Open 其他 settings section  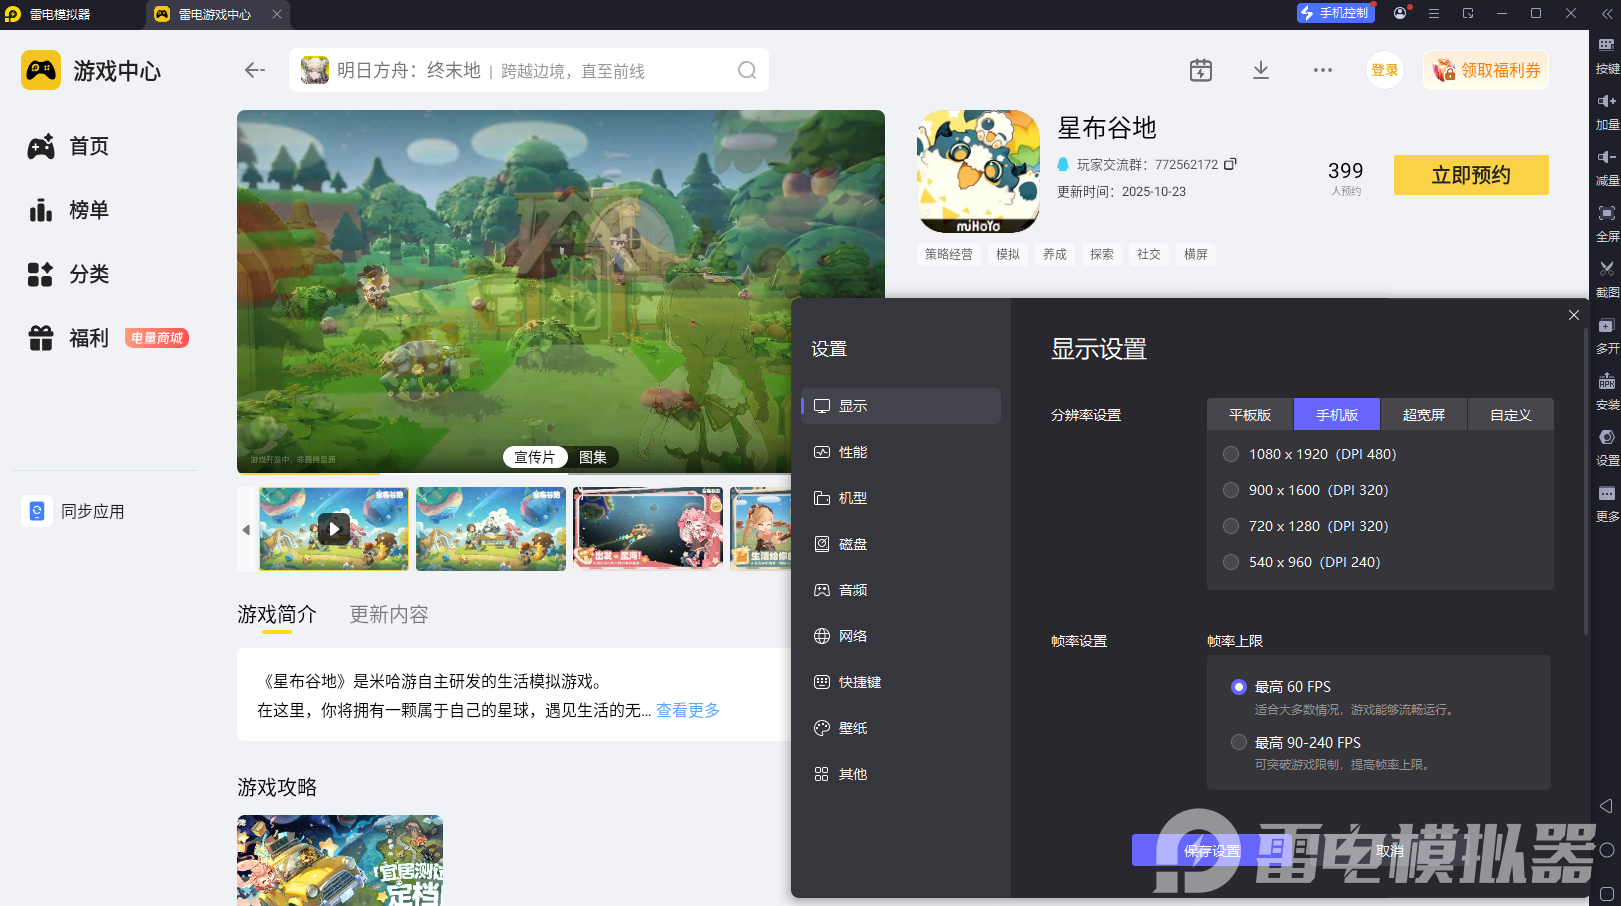point(901,774)
